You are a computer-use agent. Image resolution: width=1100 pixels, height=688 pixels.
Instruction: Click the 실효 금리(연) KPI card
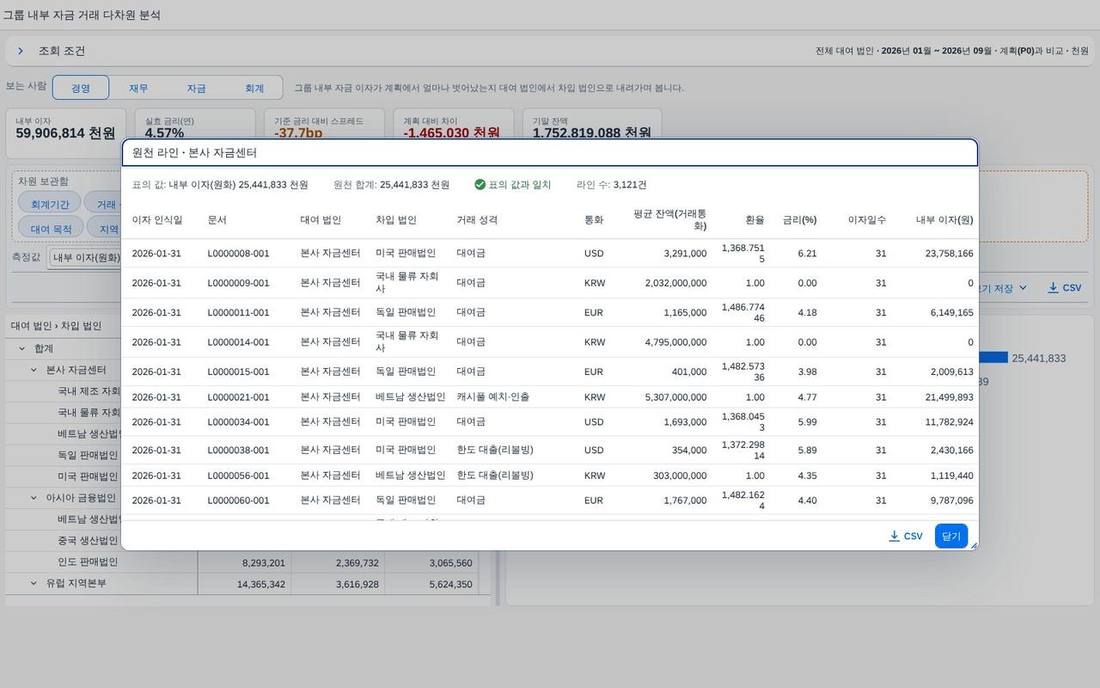pyautogui.click(x=195, y=124)
